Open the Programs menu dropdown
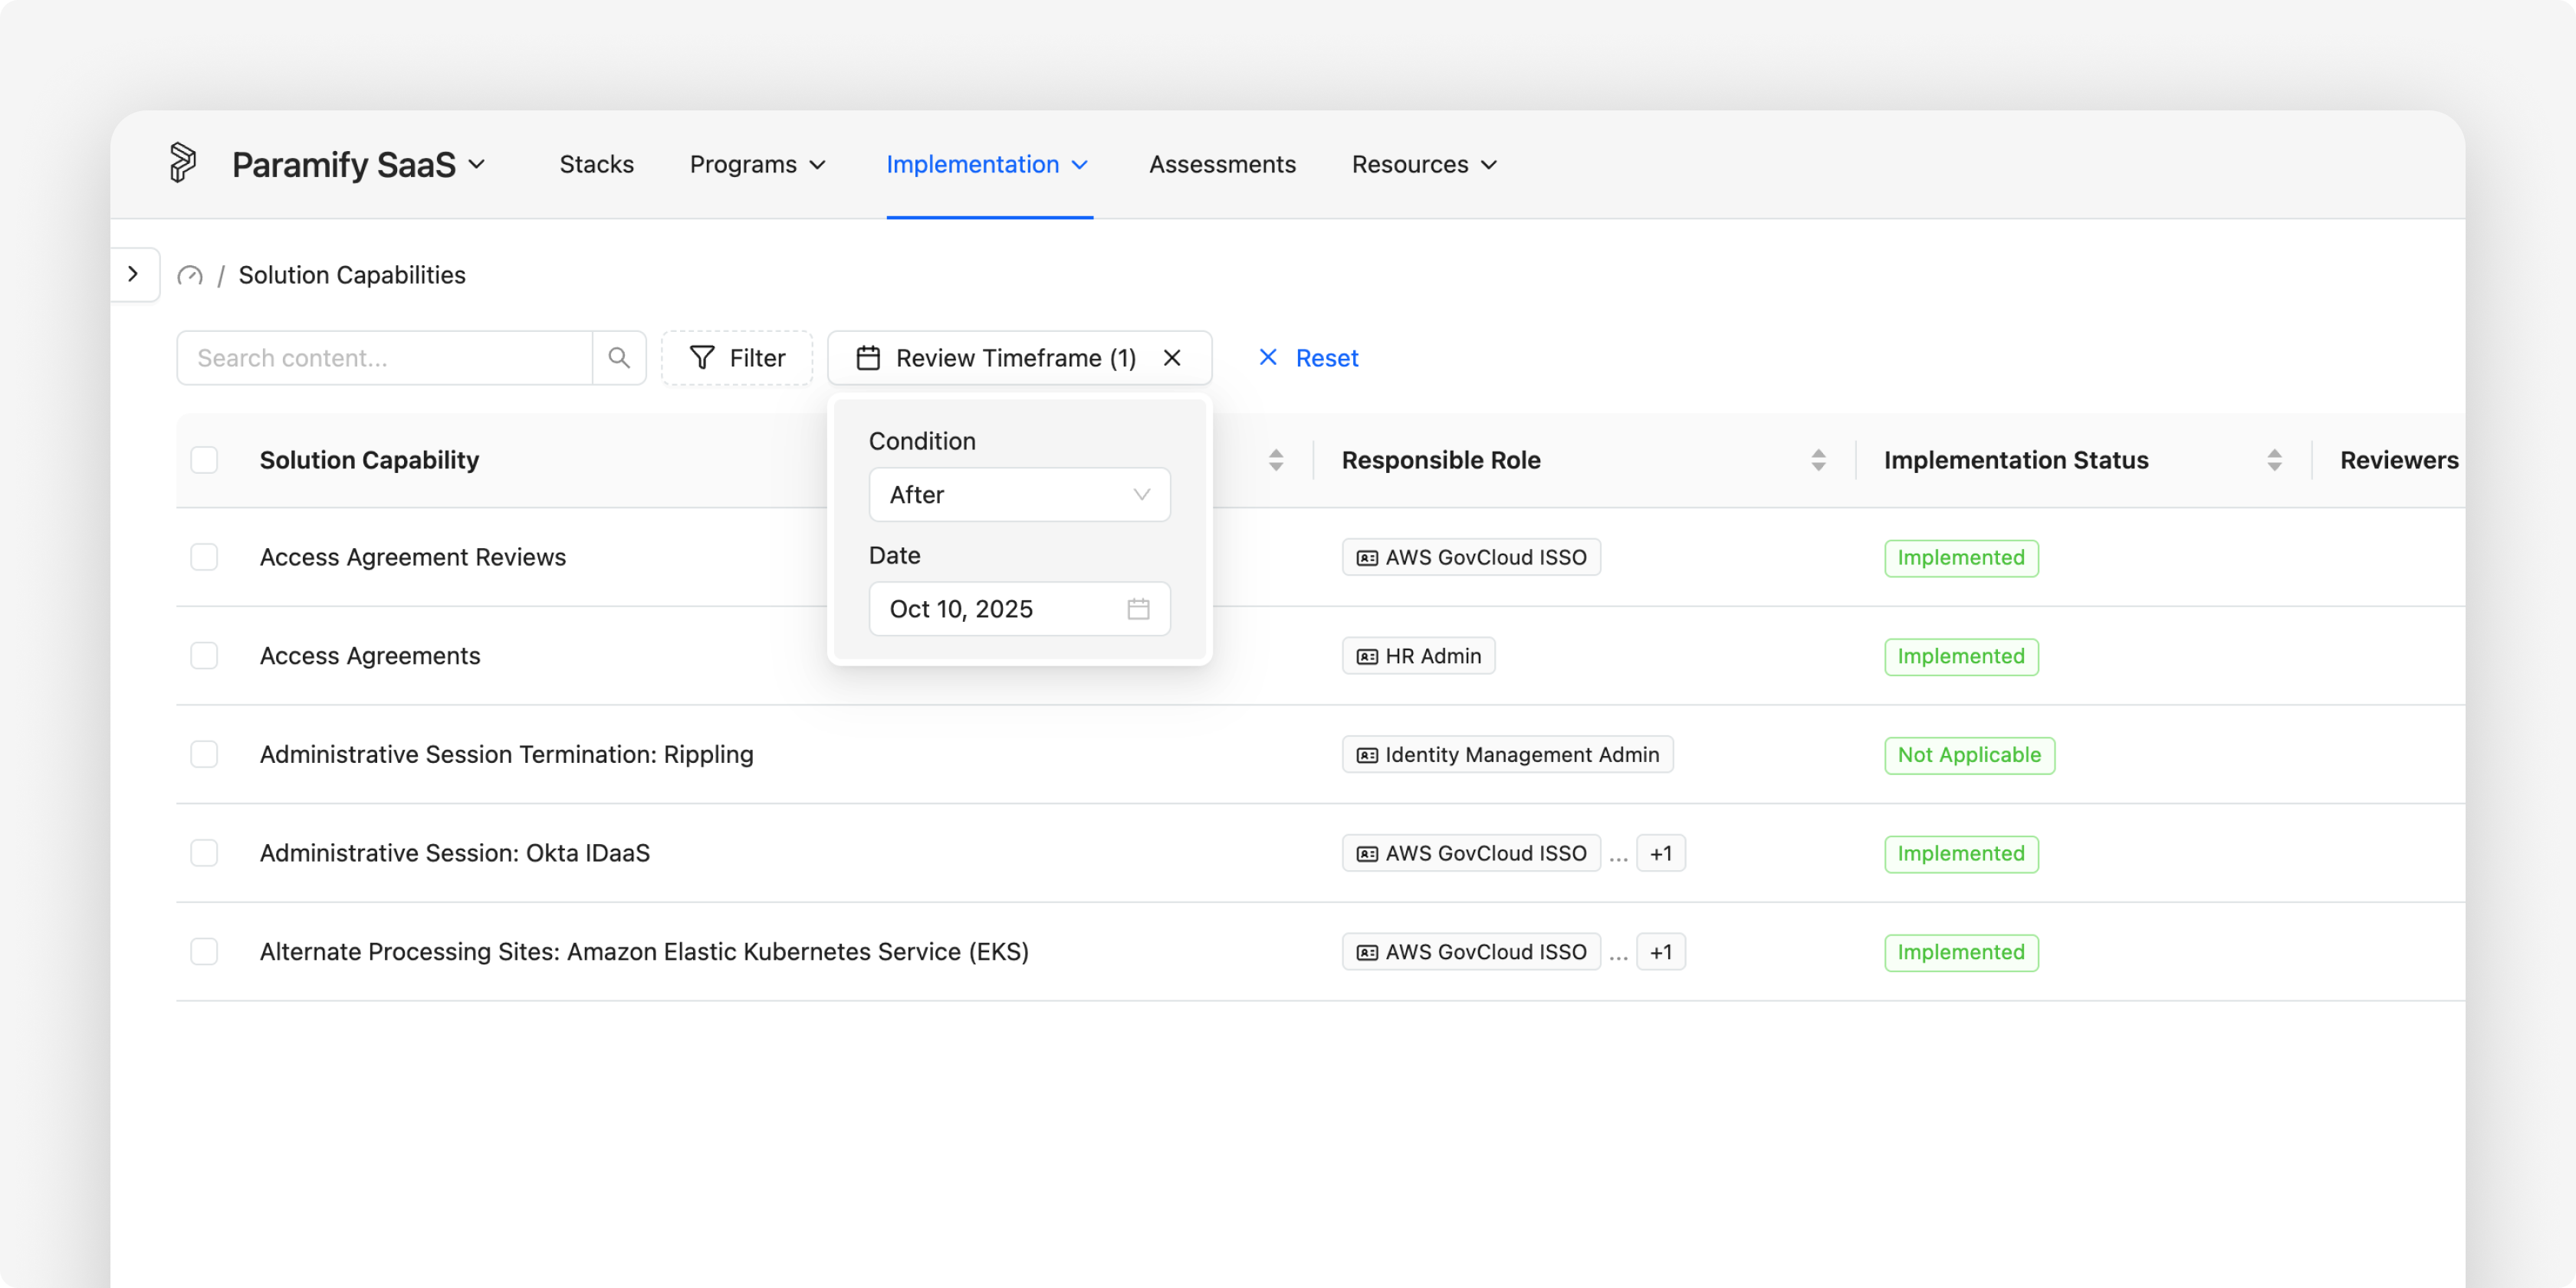Image resolution: width=2576 pixels, height=1288 pixels. click(757, 164)
